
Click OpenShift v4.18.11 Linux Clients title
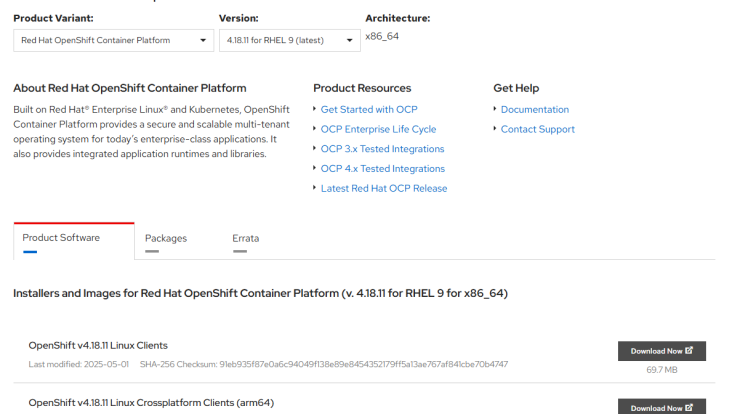tap(98, 346)
